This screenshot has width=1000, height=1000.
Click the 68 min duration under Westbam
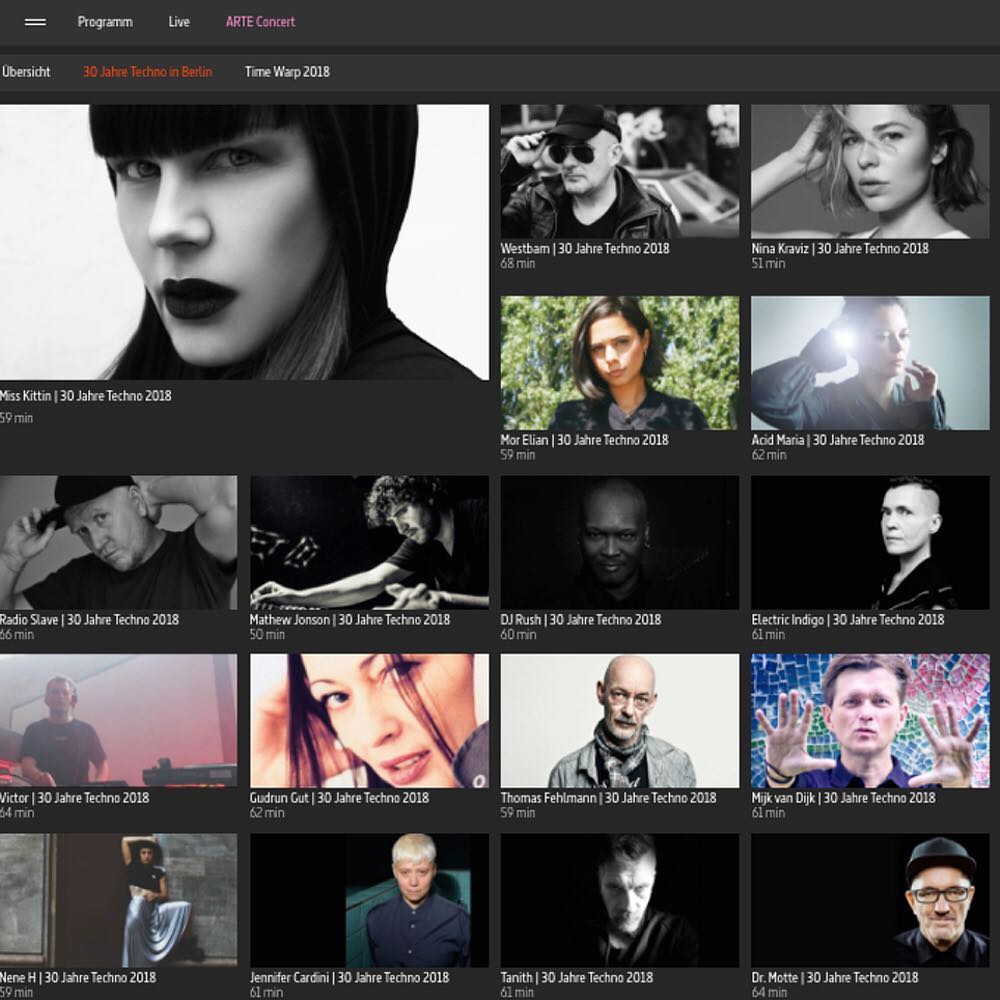[518, 263]
